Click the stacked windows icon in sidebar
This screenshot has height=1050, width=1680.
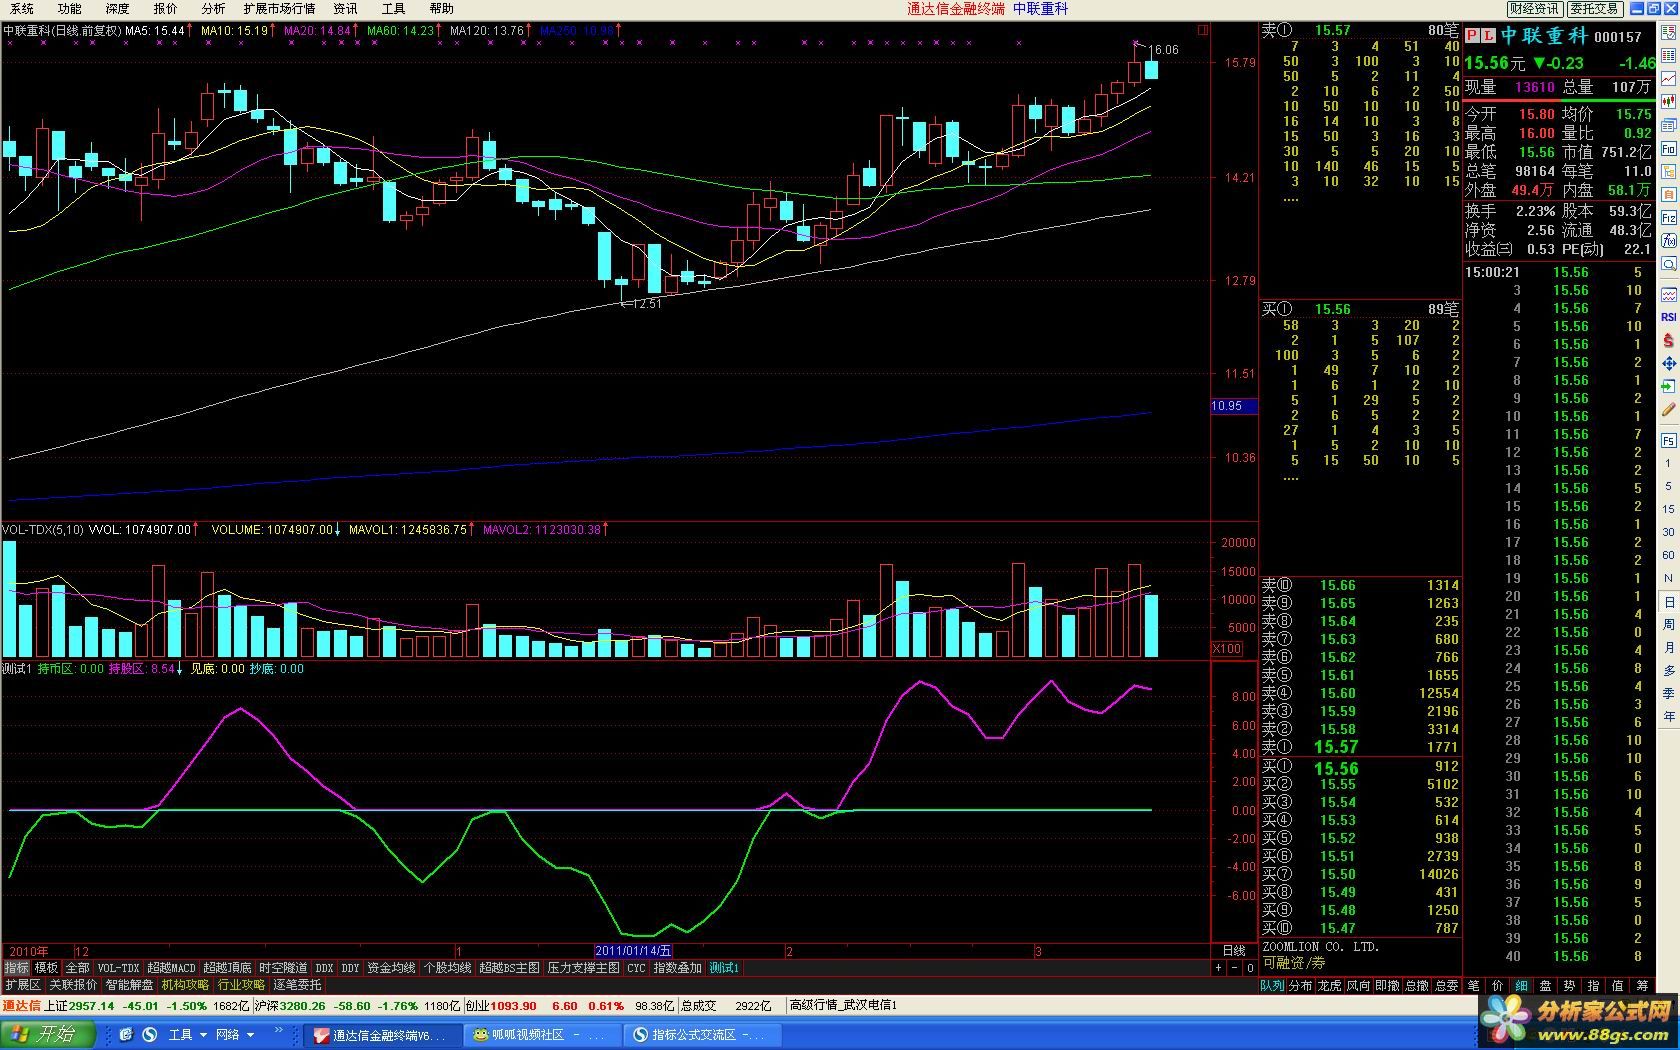point(1669,124)
